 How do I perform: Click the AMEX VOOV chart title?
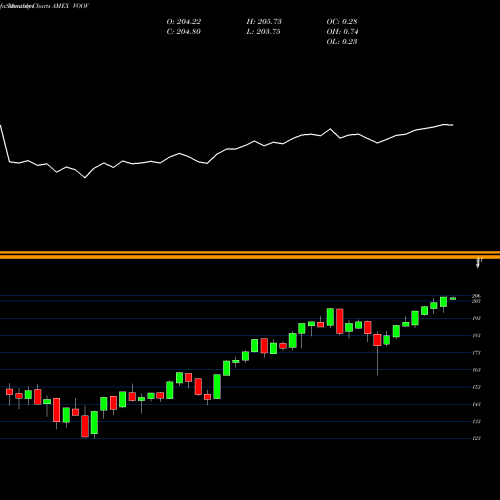pos(70,6)
